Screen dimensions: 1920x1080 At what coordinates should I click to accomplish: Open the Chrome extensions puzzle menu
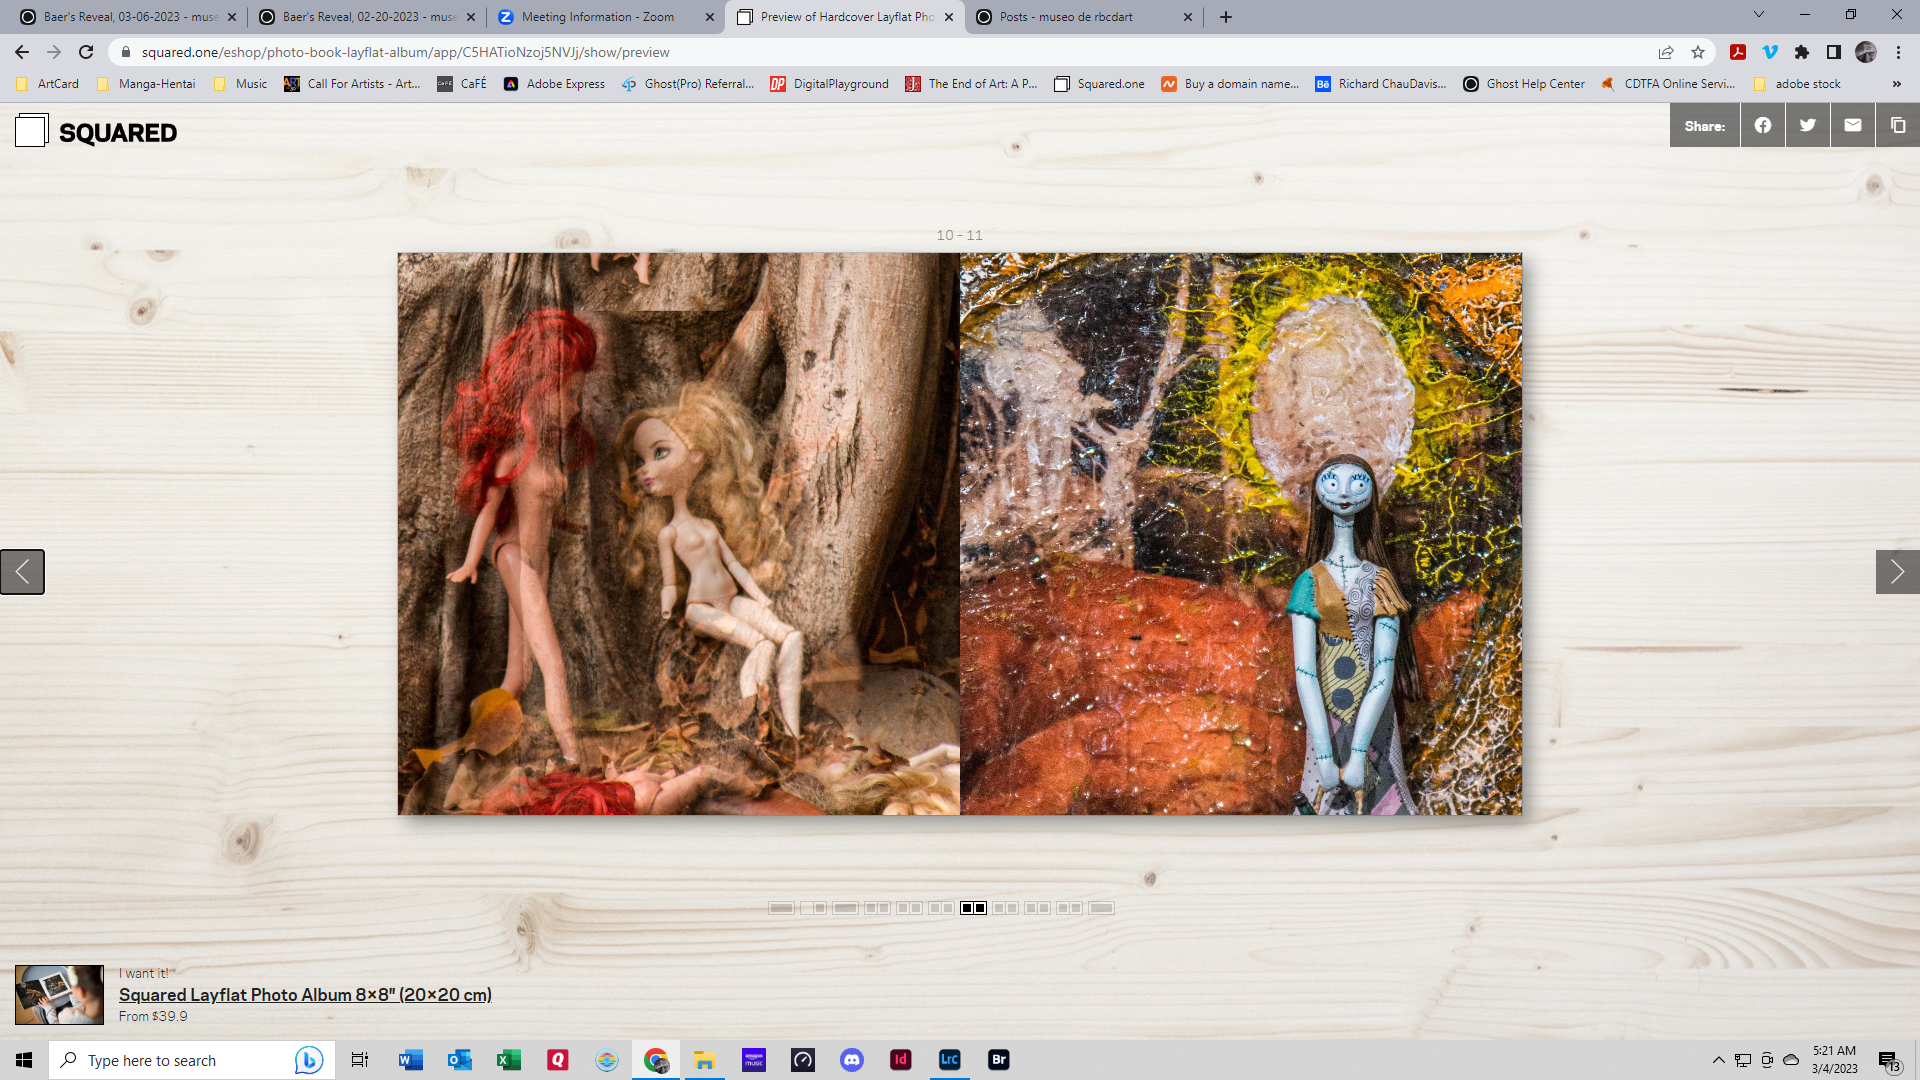tap(1802, 52)
